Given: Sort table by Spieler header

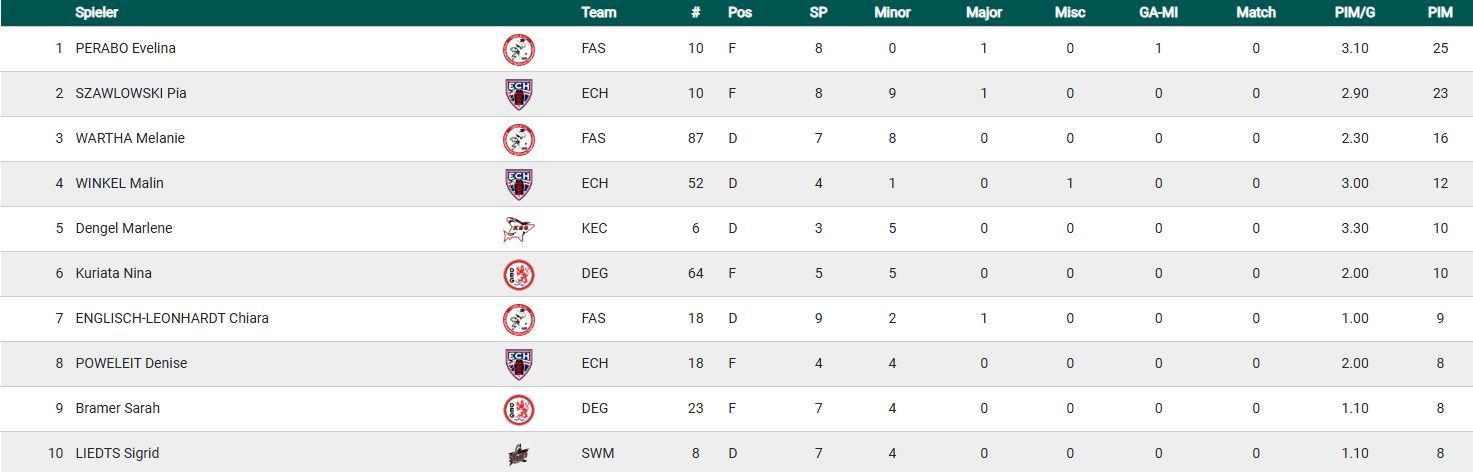Looking at the screenshot, I should [97, 13].
